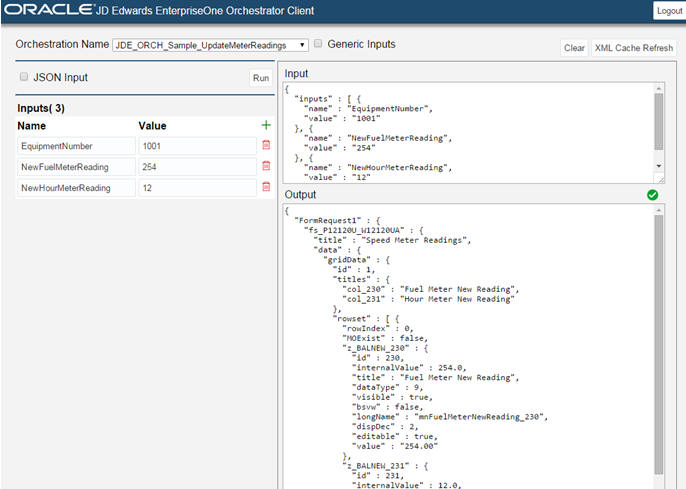Click XML Cache Refresh button
Screen dimensions: 686x489
pyautogui.click(x=633, y=48)
